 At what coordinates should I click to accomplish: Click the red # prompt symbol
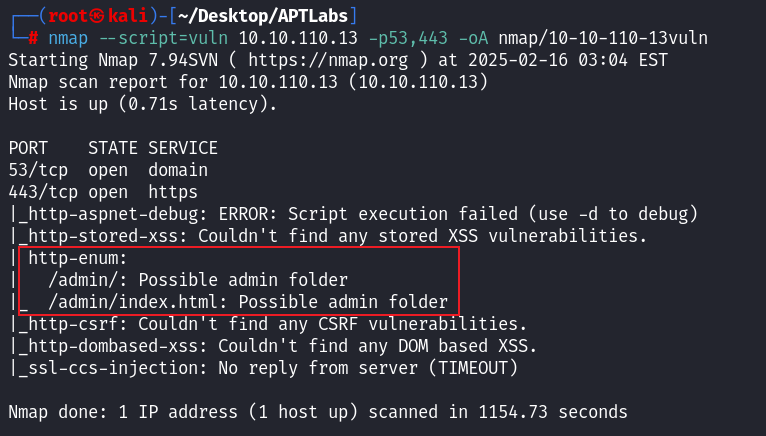(x=34, y=38)
